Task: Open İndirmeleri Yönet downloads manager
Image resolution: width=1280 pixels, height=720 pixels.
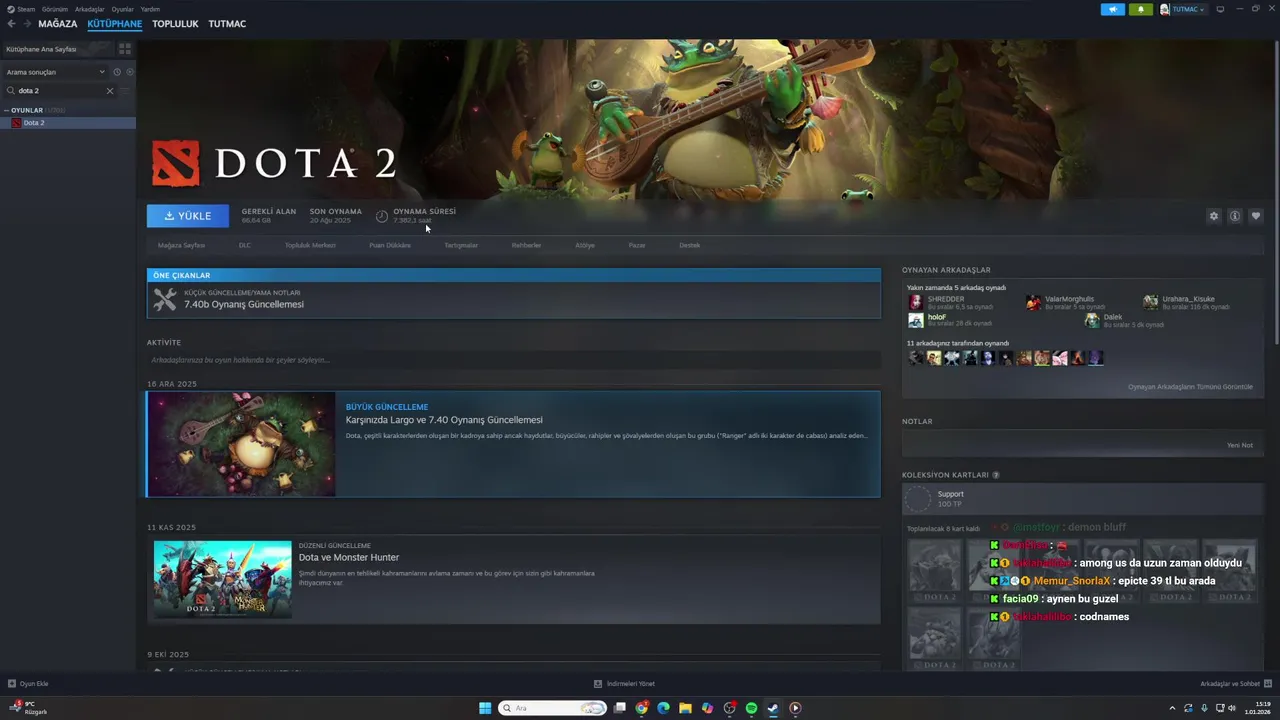Action: [x=625, y=684]
